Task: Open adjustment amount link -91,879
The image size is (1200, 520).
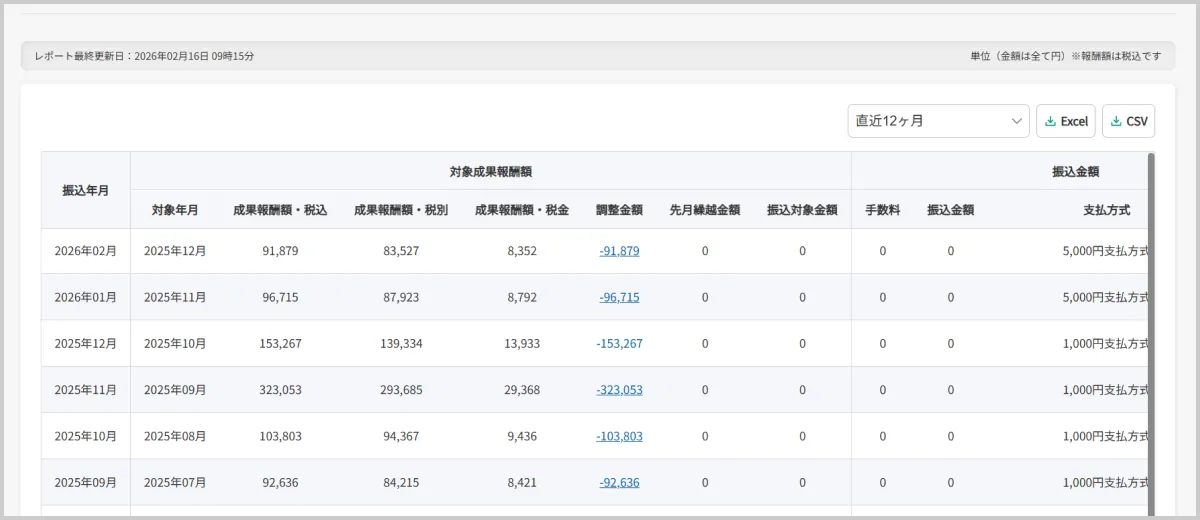Action: (x=619, y=251)
